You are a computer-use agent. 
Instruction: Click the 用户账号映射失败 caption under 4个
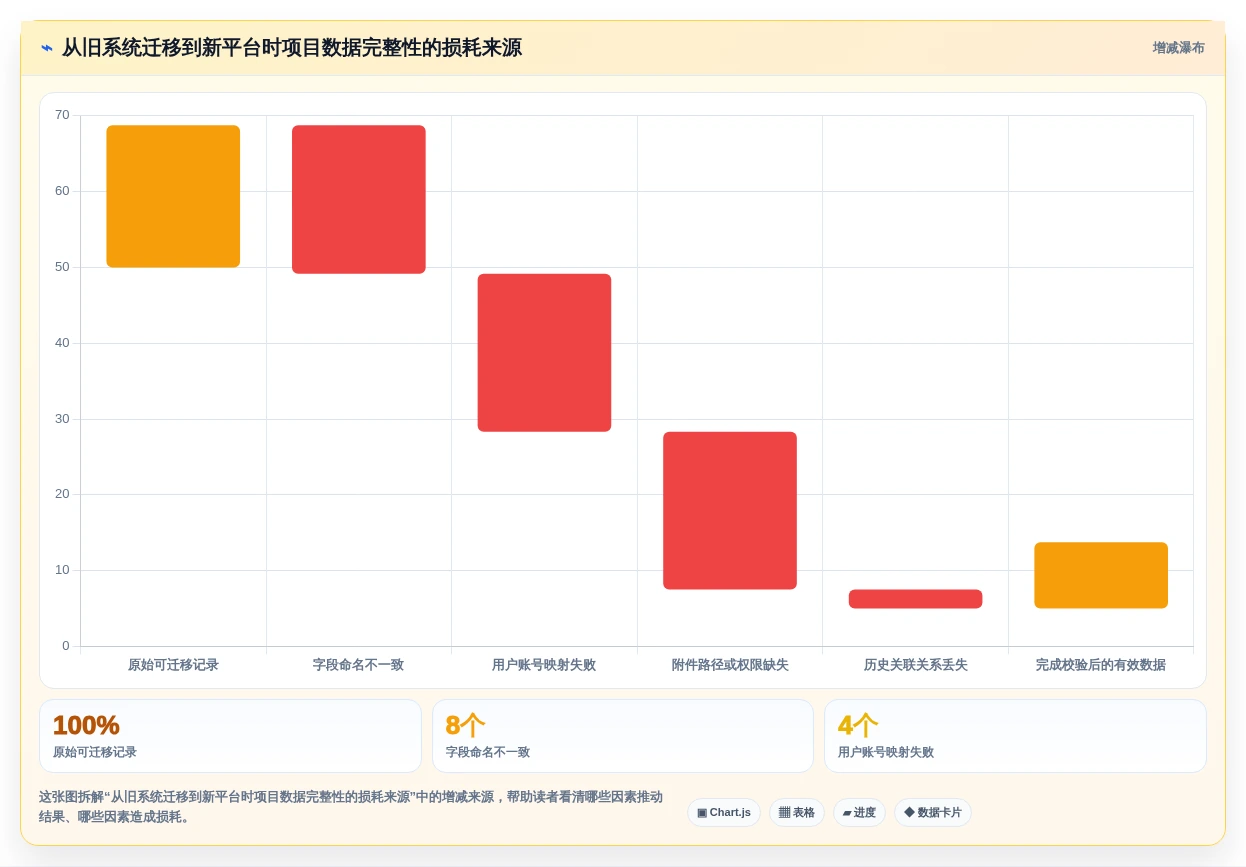[886, 752]
